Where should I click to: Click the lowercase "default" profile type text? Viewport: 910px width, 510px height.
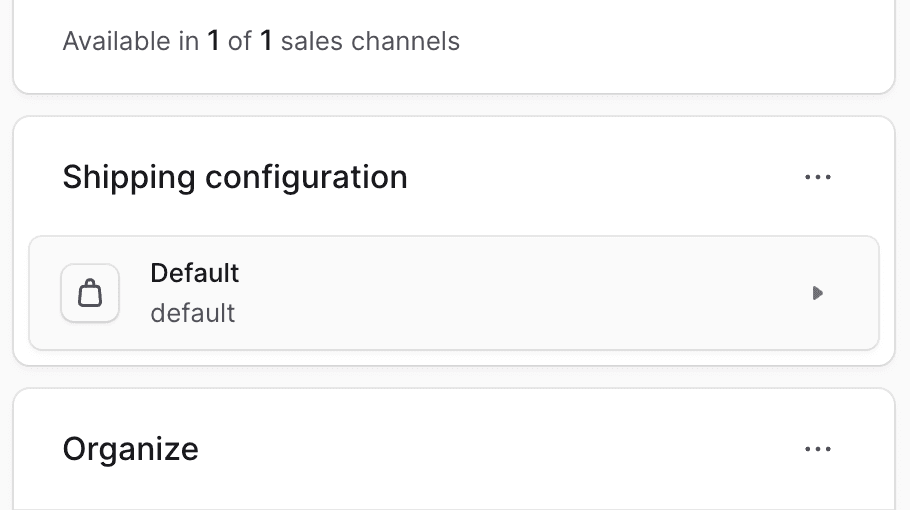coord(193,313)
